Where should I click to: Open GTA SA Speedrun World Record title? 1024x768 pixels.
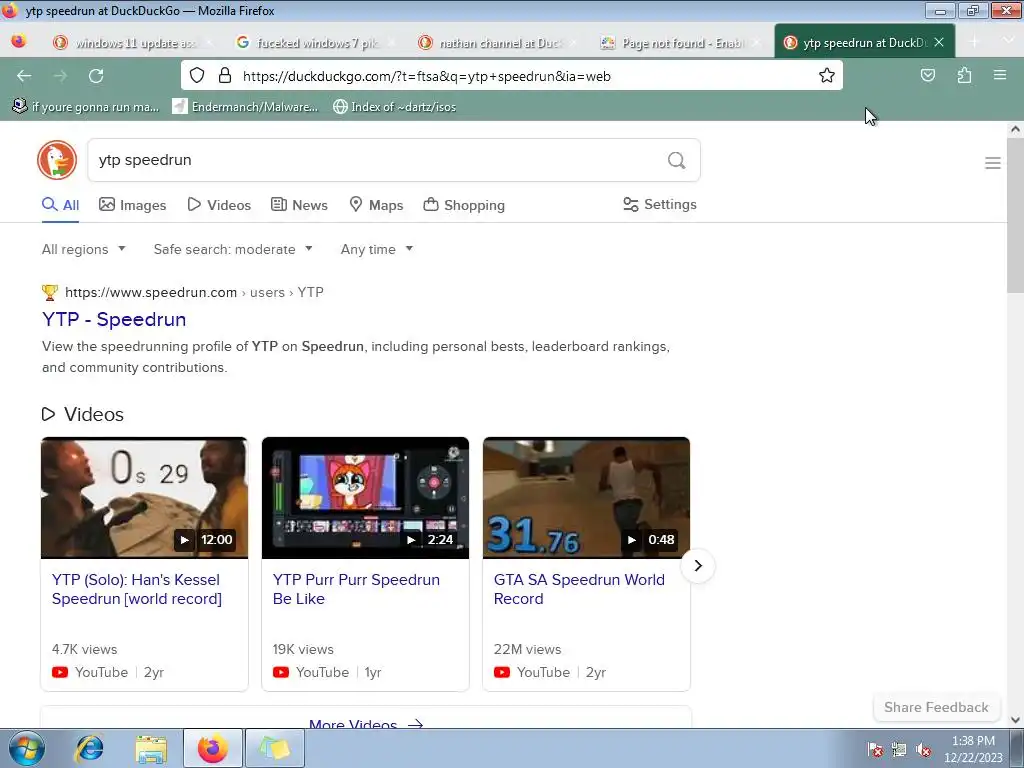[x=579, y=589]
